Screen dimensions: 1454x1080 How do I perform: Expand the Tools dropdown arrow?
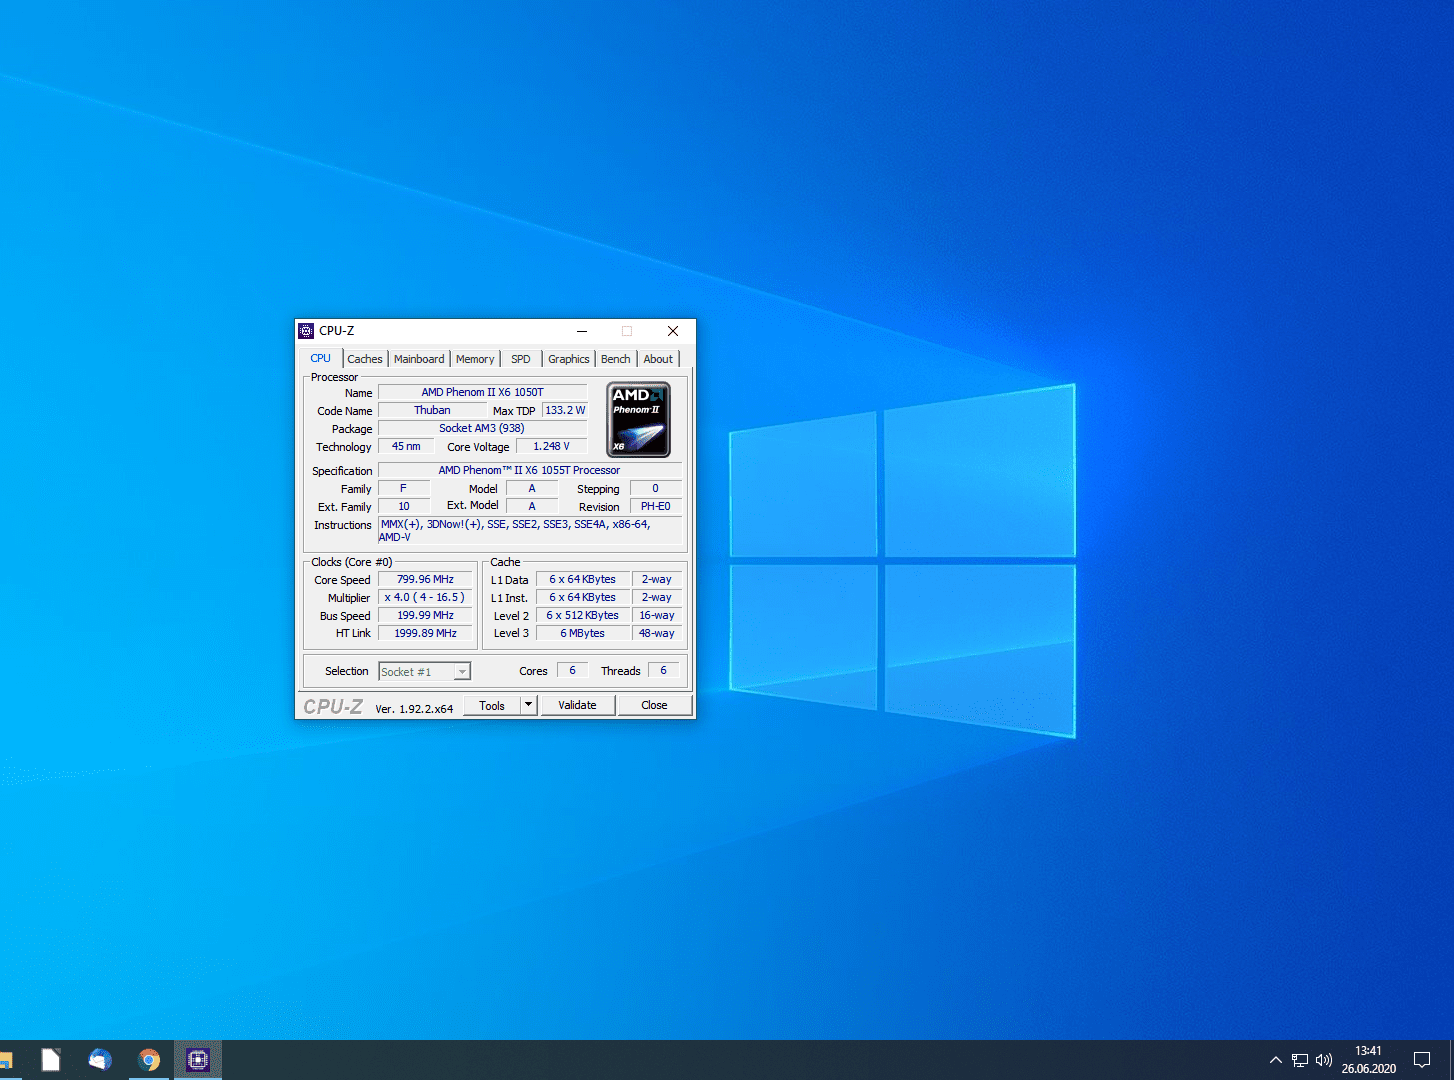529,705
